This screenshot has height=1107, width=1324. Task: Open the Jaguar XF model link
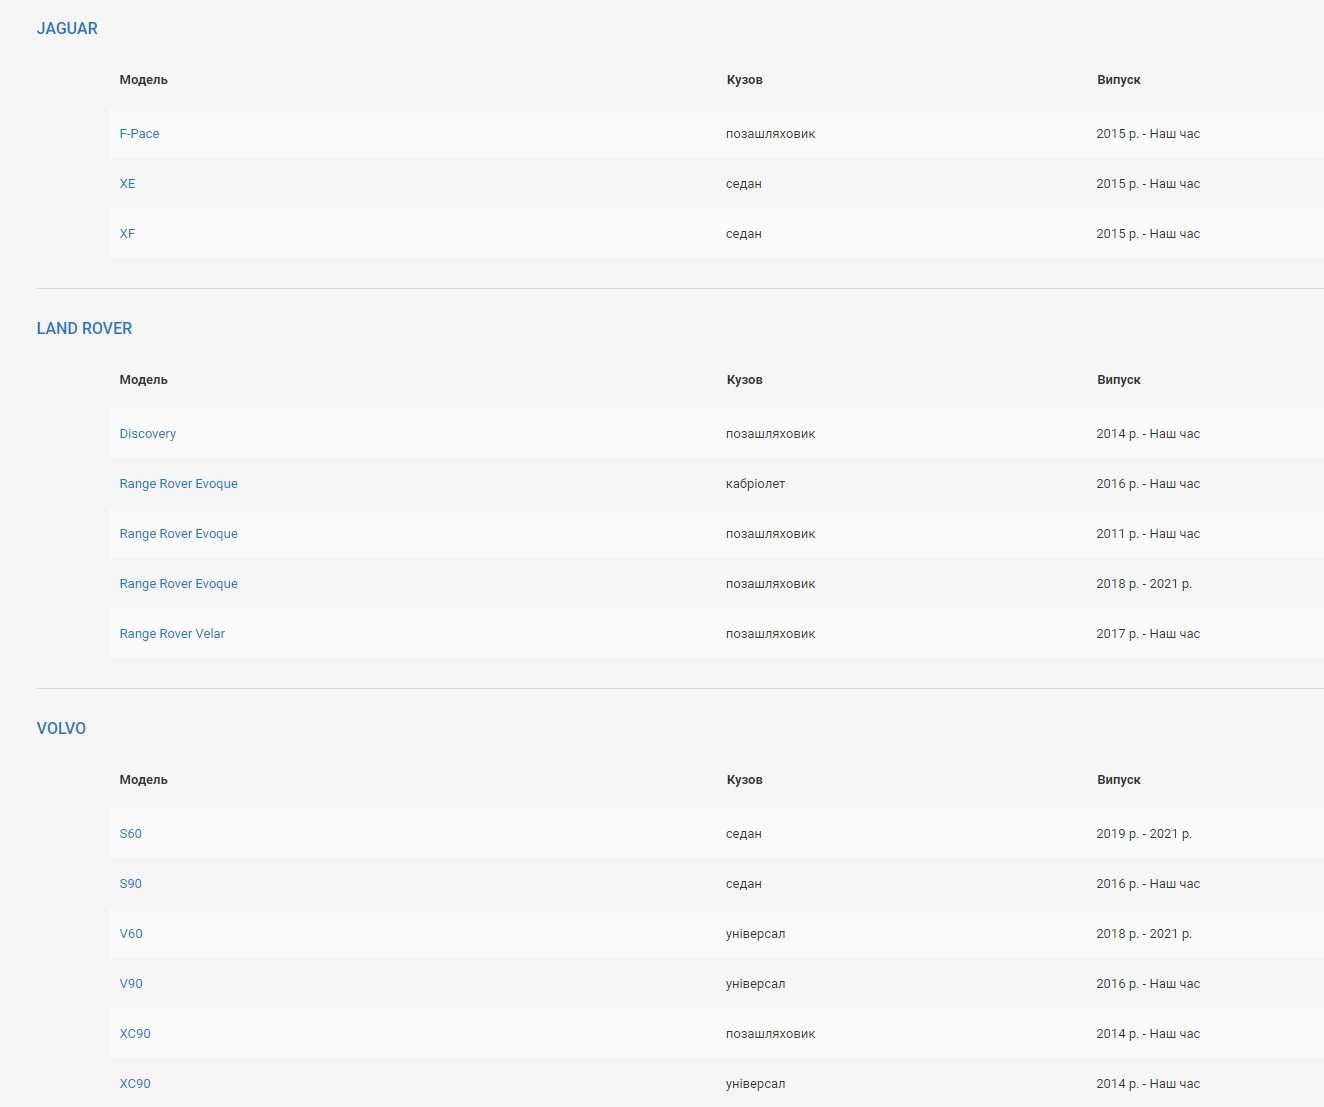pyautogui.click(x=127, y=233)
